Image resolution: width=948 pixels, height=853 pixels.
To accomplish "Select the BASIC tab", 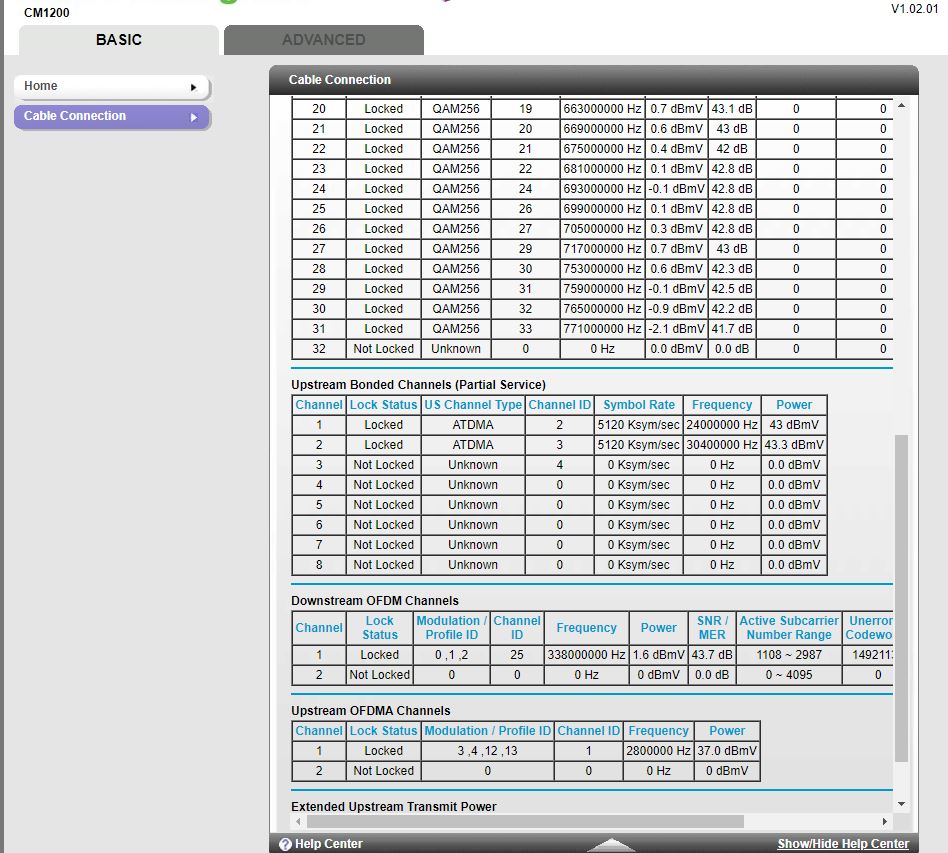I will [x=118, y=40].
